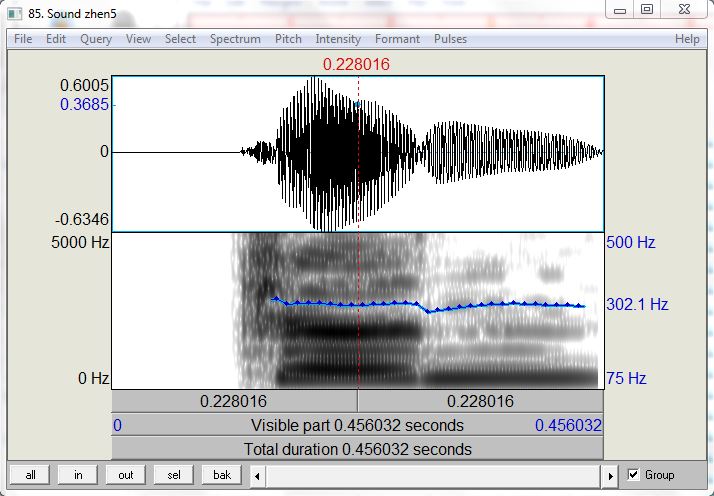Image resolution: width=714 pixels, height=496 pixels.
Task: Open the Help menu
Action: tap(687, 39)
